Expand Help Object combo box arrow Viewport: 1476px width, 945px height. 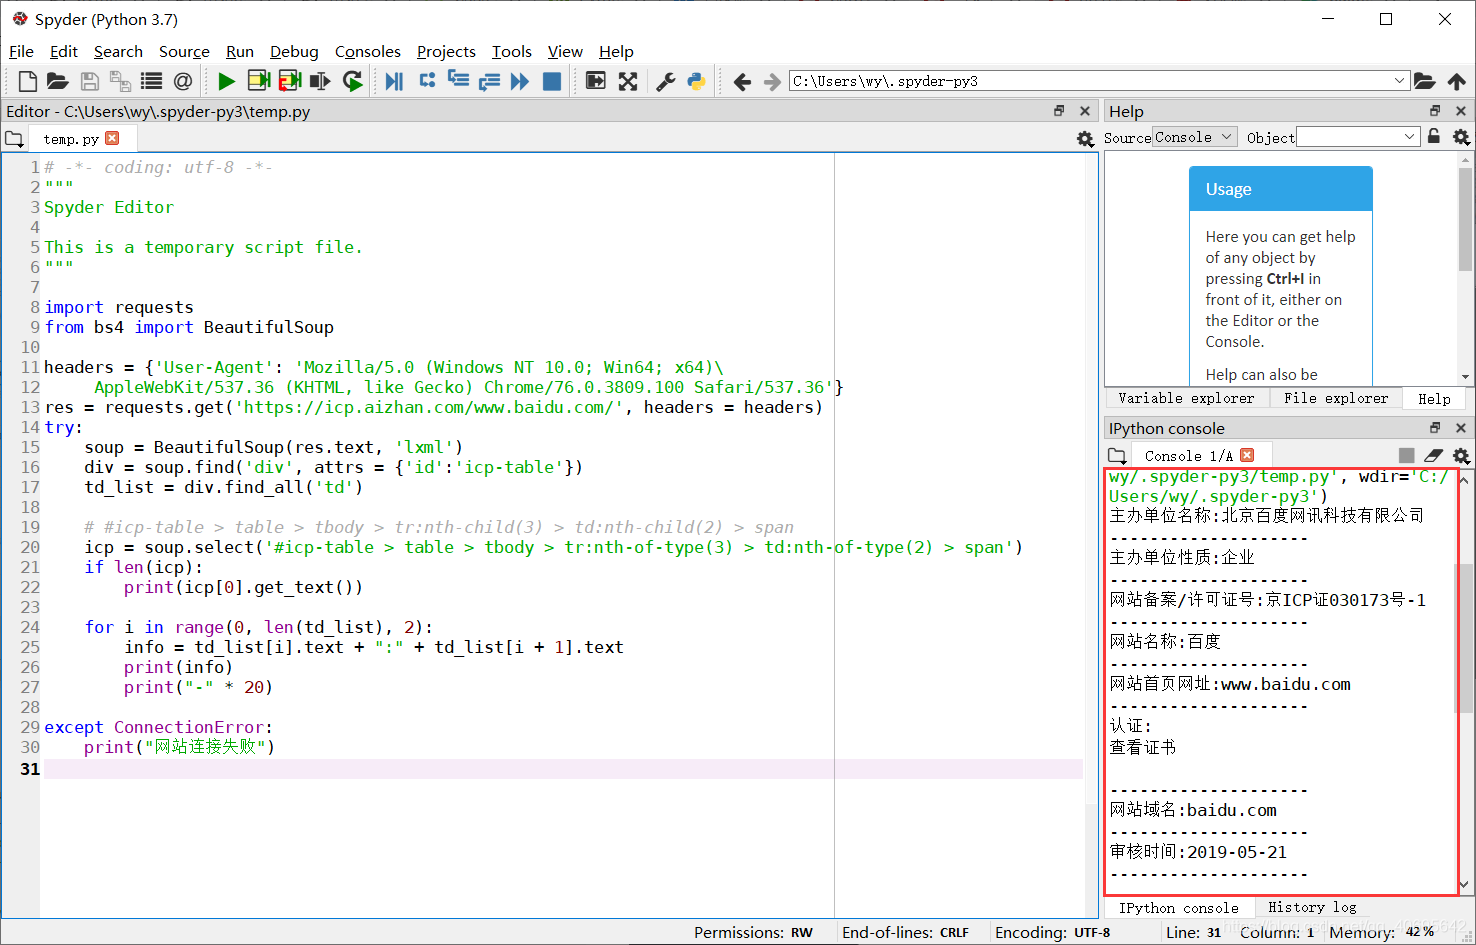[x=1410, y=137]
